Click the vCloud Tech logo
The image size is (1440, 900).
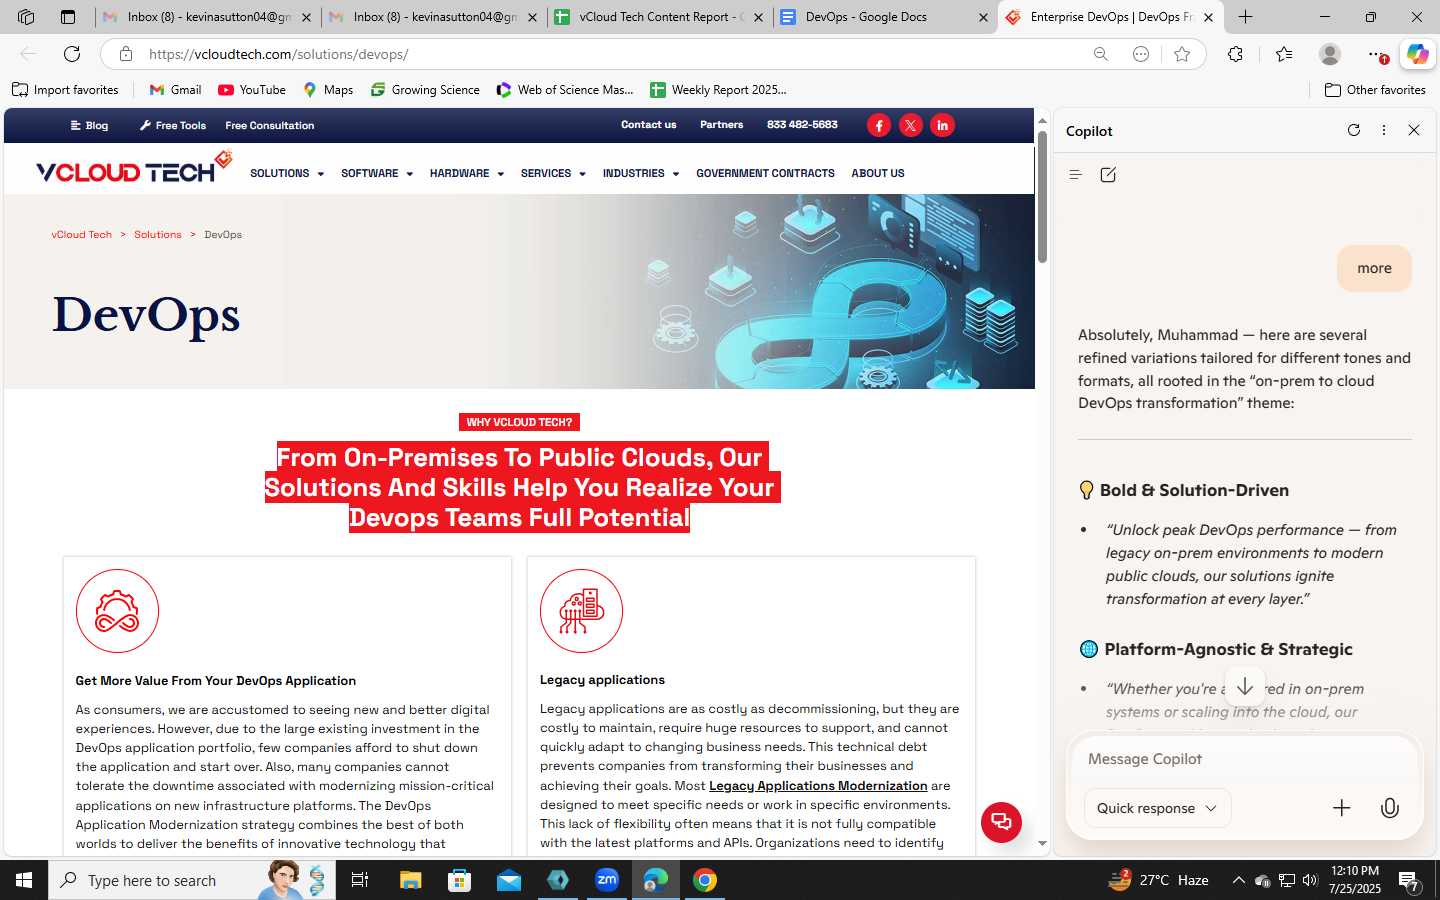[134, 169]
